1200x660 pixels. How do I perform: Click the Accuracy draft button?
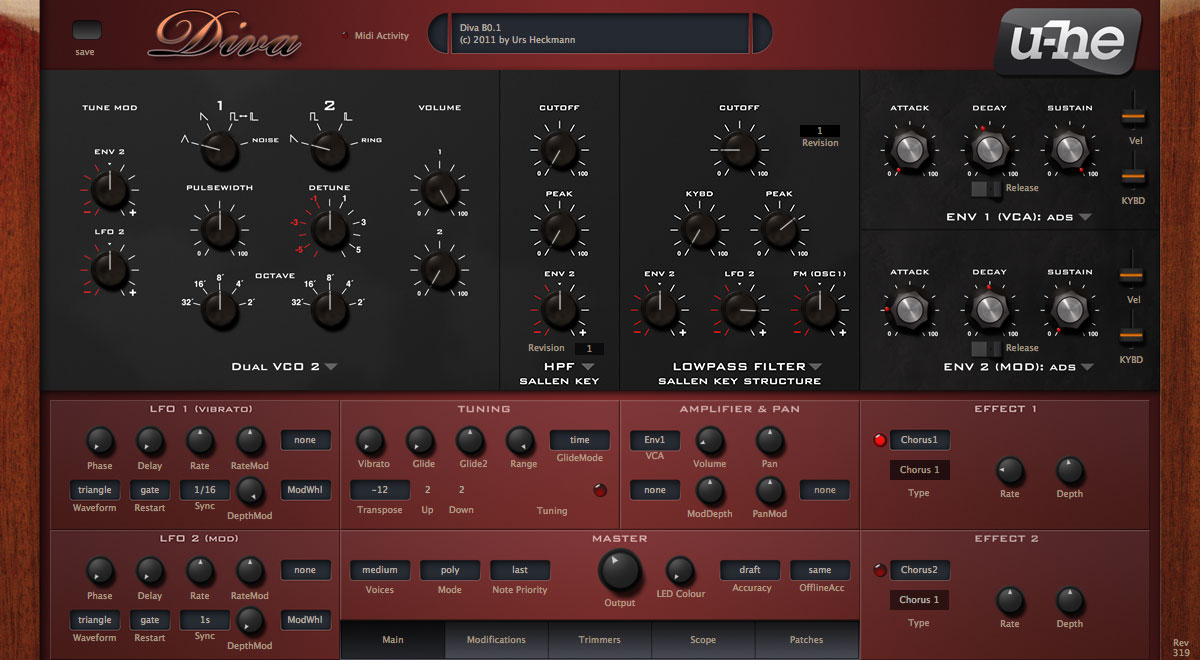coord(750,570)
